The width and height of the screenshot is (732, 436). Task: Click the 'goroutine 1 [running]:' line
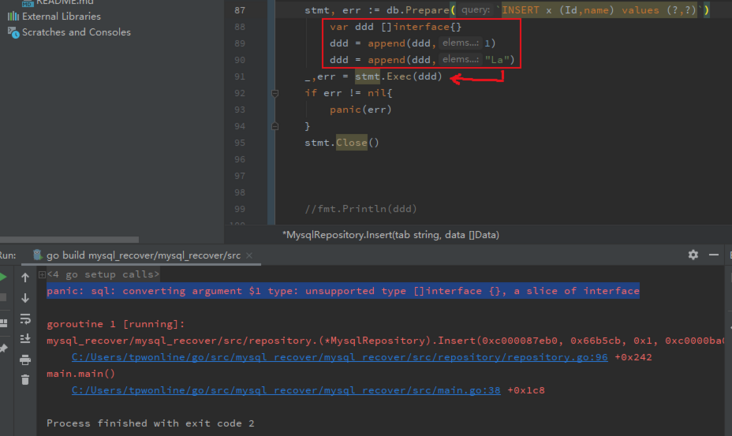coord(115,324)
